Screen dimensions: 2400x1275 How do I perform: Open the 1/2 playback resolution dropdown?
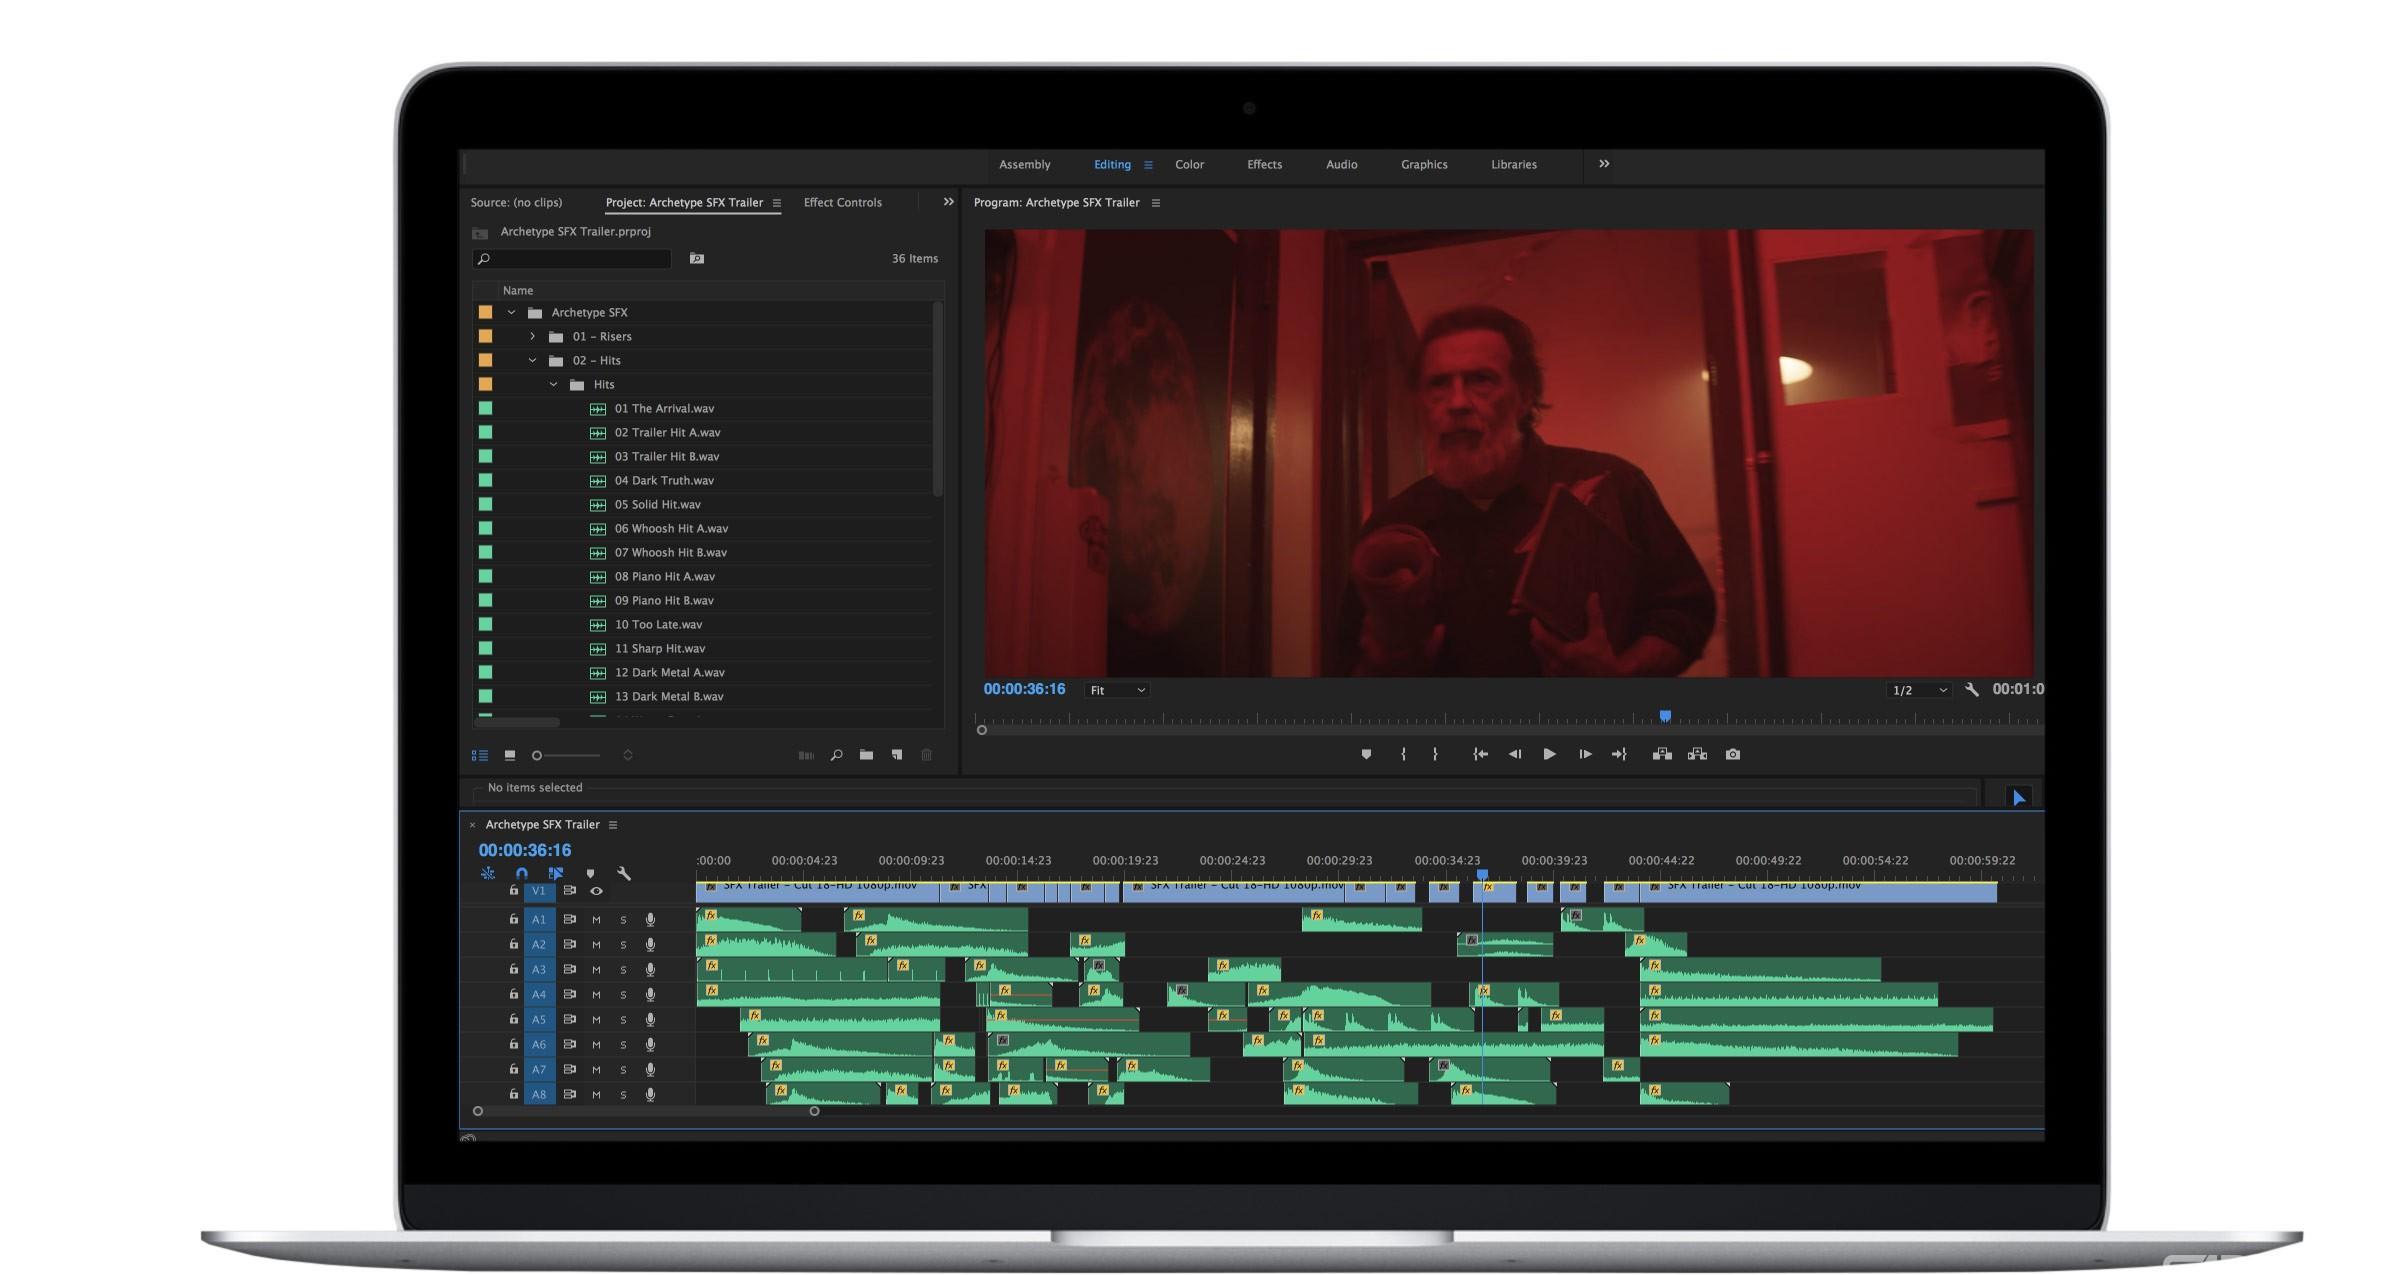tap(1919, 690)
